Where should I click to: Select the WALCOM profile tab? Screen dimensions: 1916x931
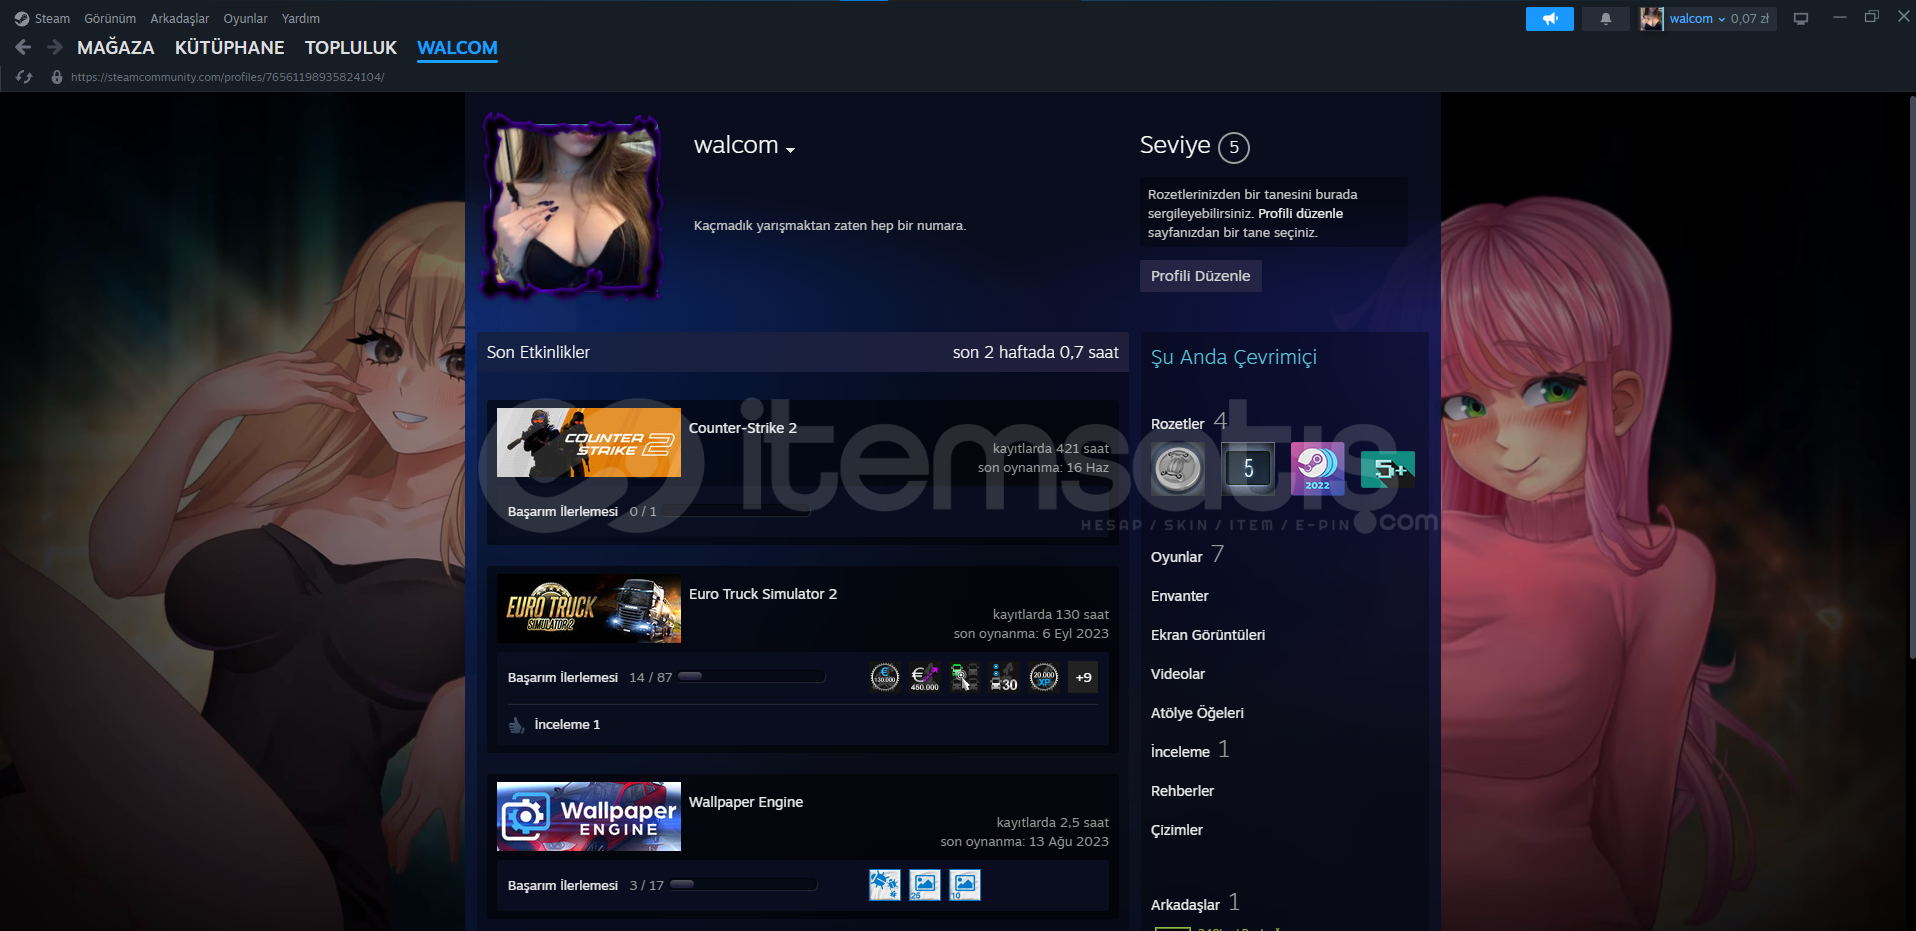pyautogui.click(x=457, y=48)
